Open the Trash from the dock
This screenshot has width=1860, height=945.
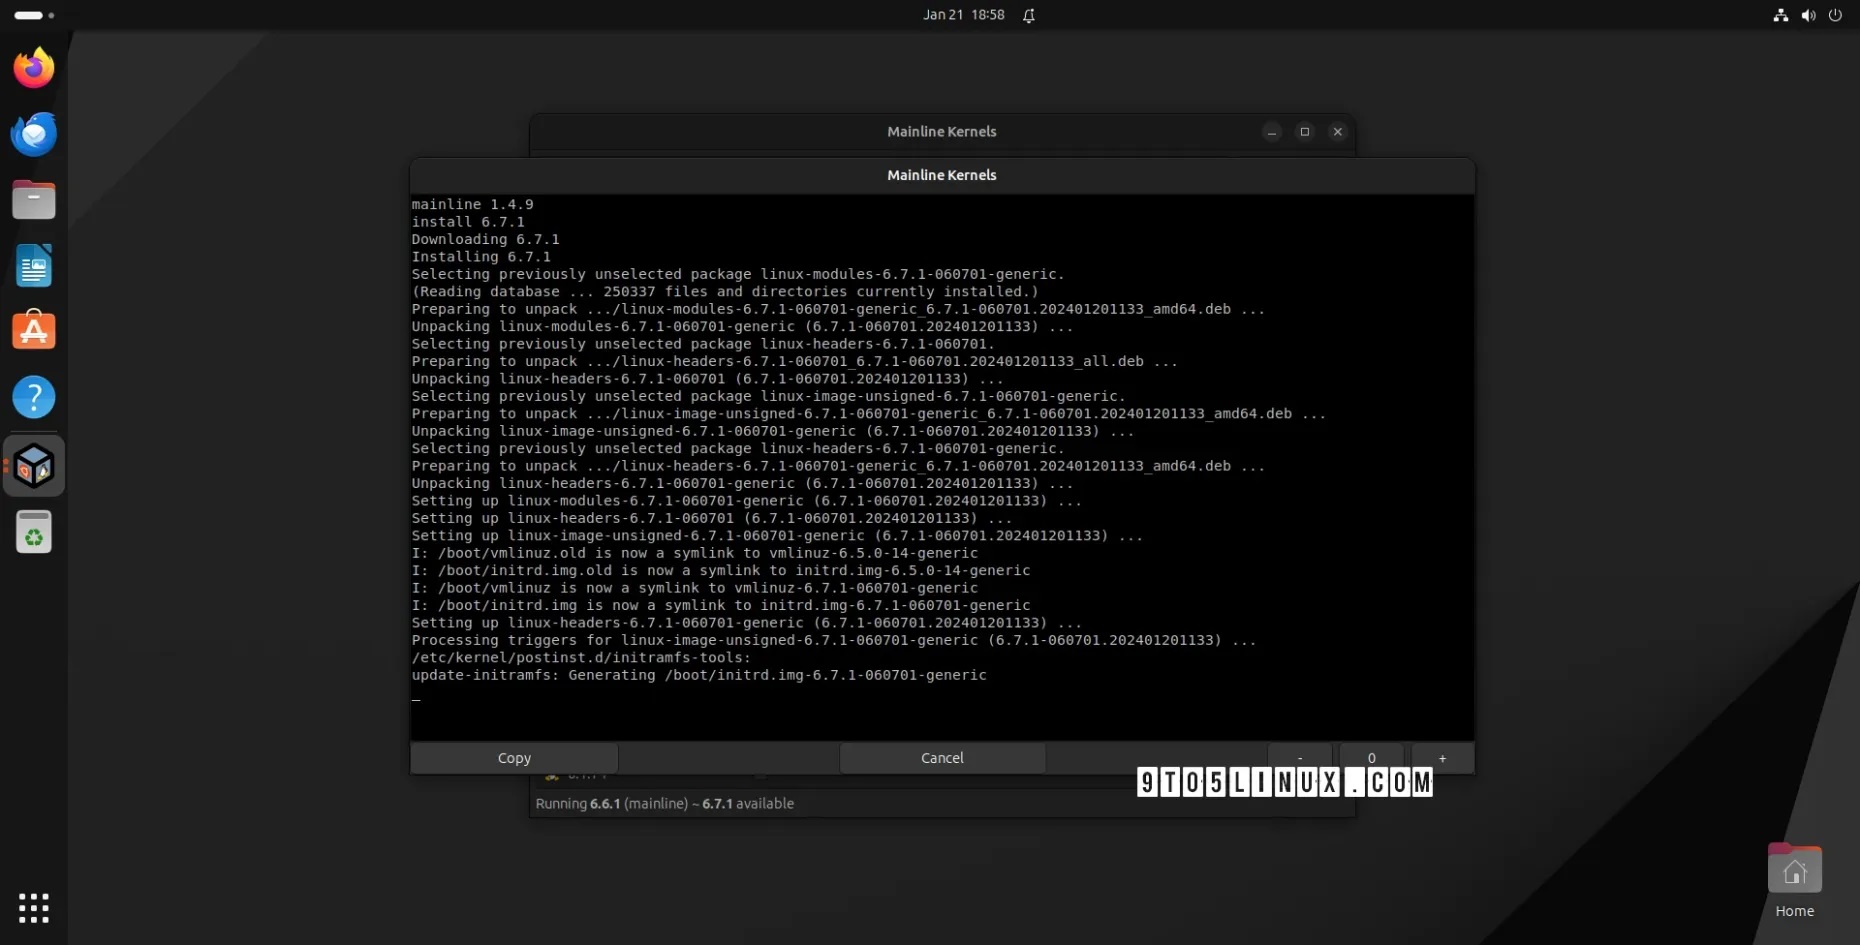34,532
